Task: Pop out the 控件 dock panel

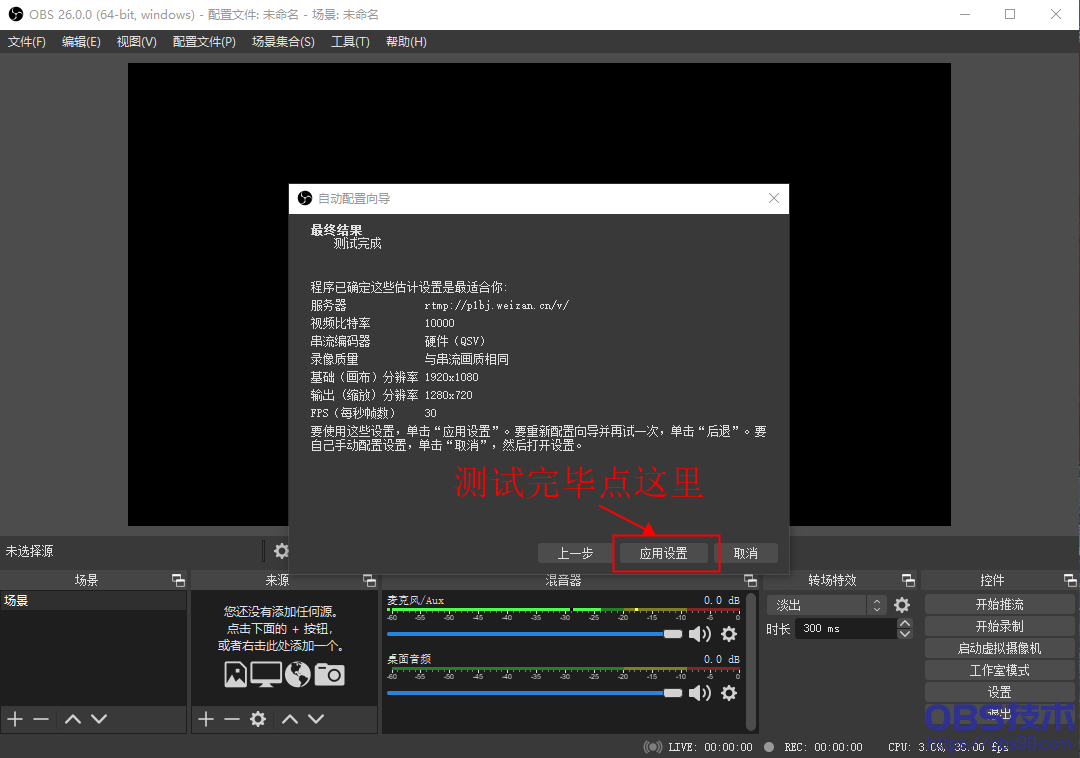Action: click(1070, 580)
